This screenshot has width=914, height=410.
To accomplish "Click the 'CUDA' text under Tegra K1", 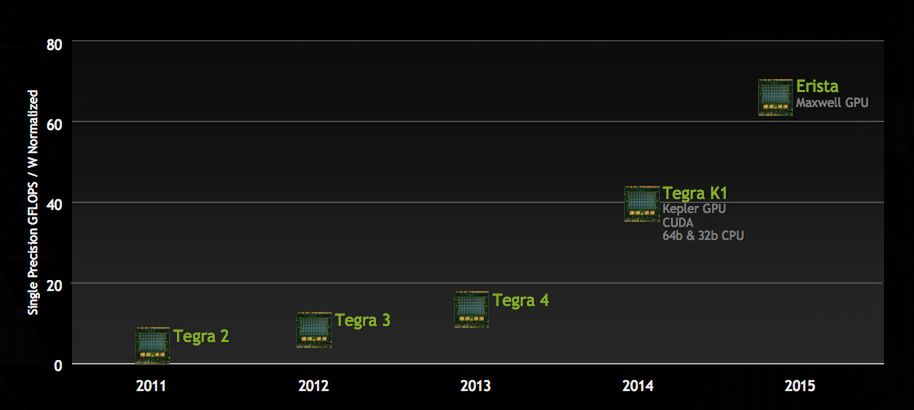I will point(677,222).
